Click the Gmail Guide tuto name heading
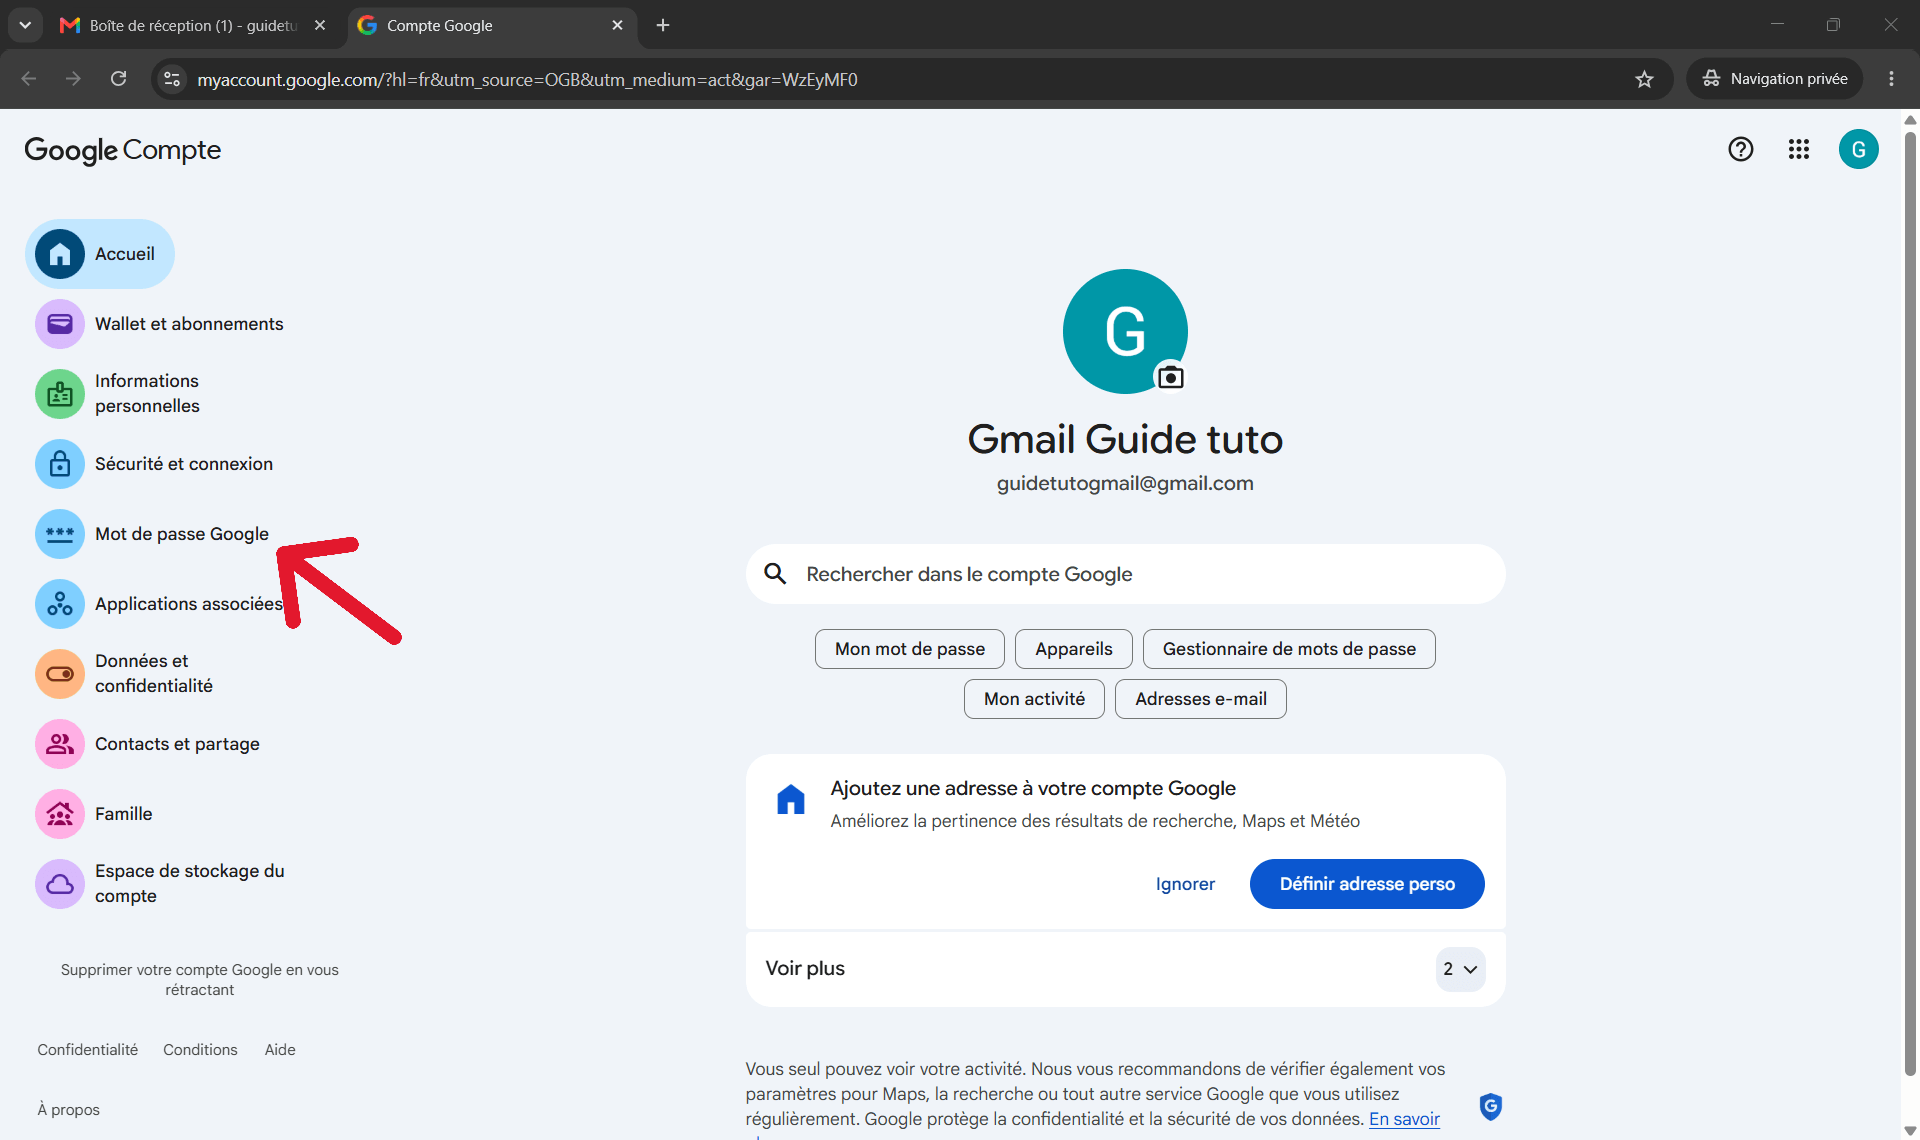Viewport: 1920px width, 1140px height. [1125, 439]
